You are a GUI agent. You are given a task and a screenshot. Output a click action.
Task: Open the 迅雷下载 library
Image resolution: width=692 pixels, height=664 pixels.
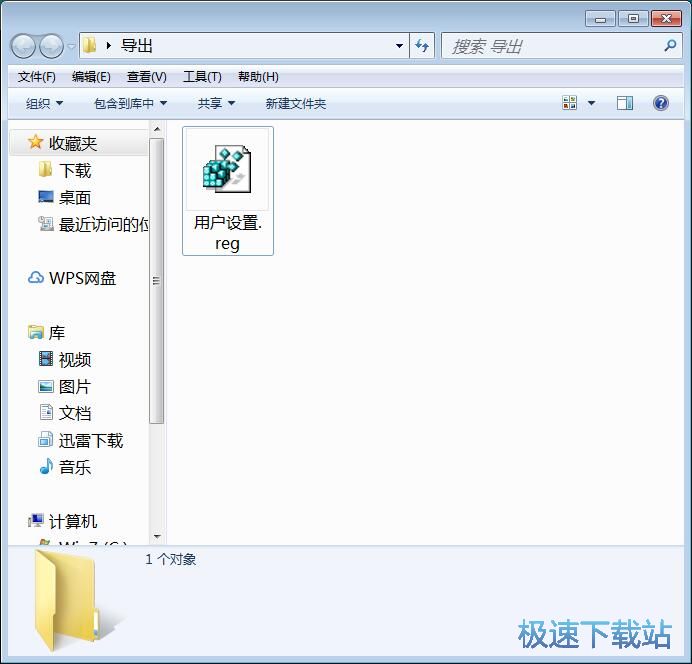click(x=91, y=441)
